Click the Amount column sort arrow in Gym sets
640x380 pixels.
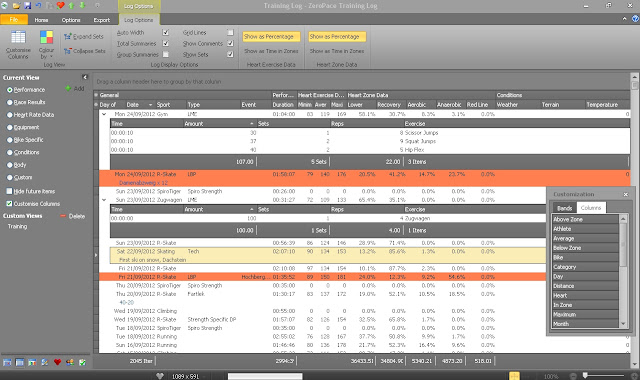[x=251, y=124]
